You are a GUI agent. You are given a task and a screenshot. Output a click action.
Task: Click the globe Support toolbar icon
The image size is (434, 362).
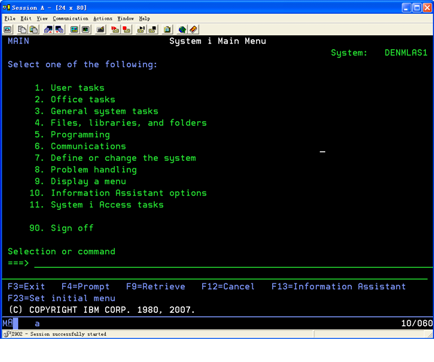182,30
